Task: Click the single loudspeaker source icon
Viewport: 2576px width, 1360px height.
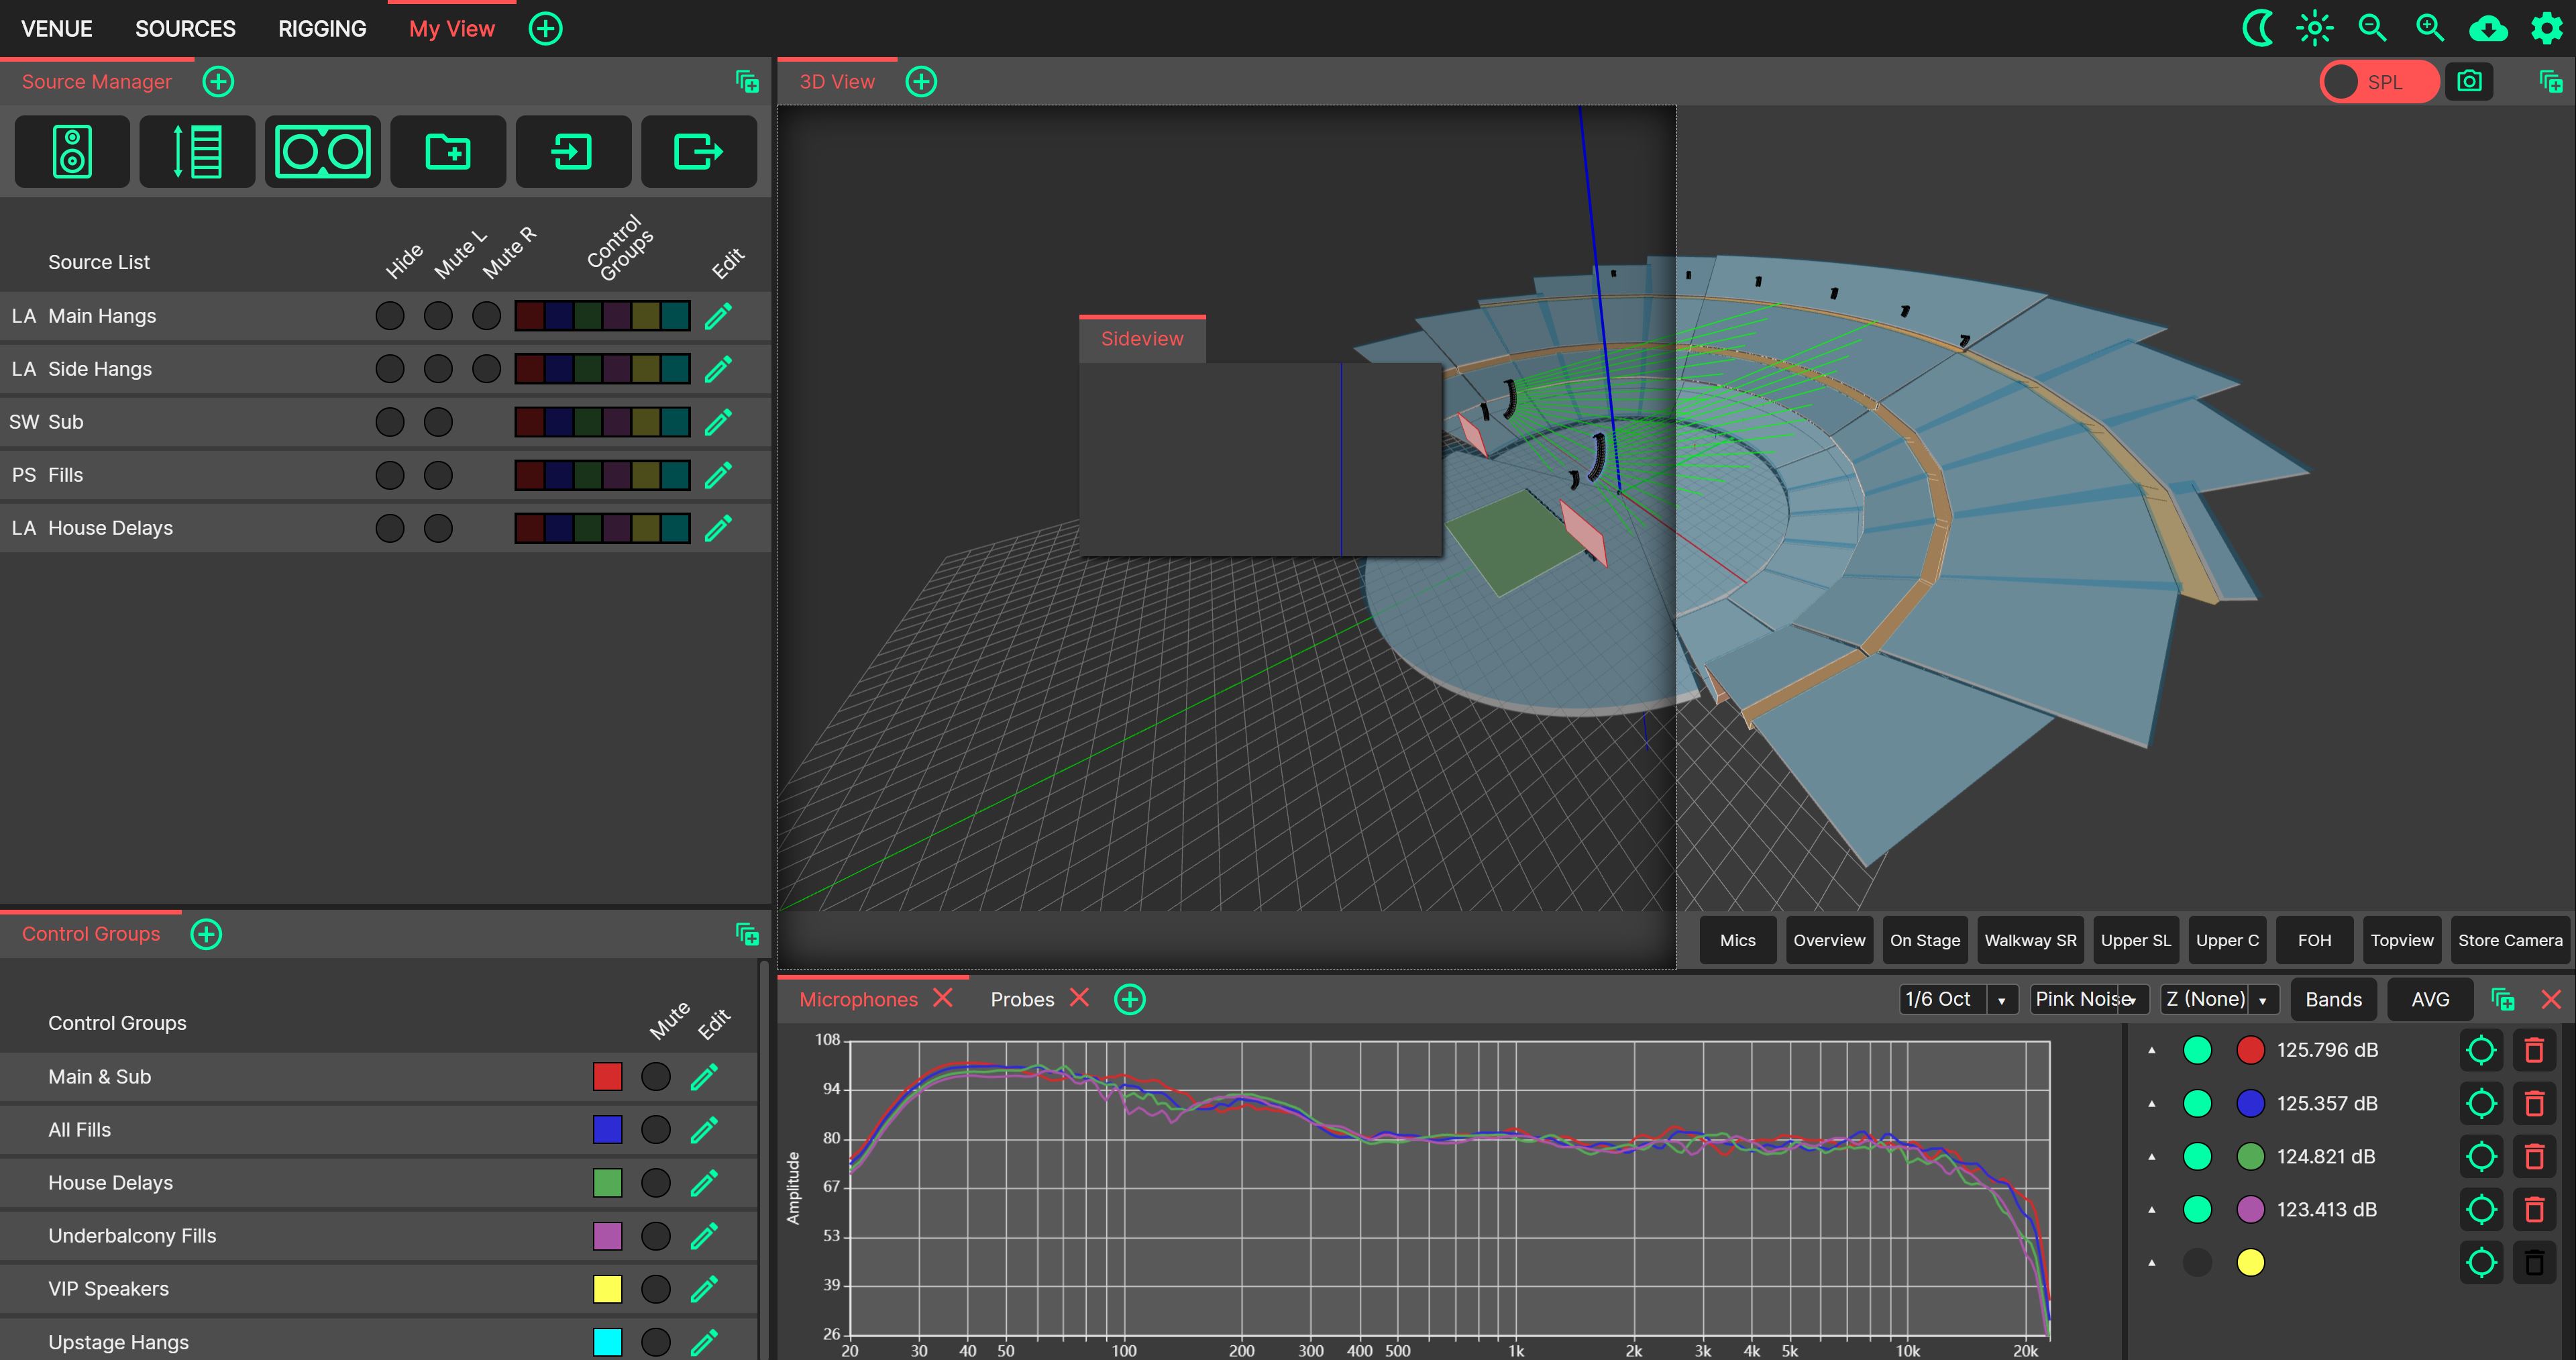Action: coord(72,152)
